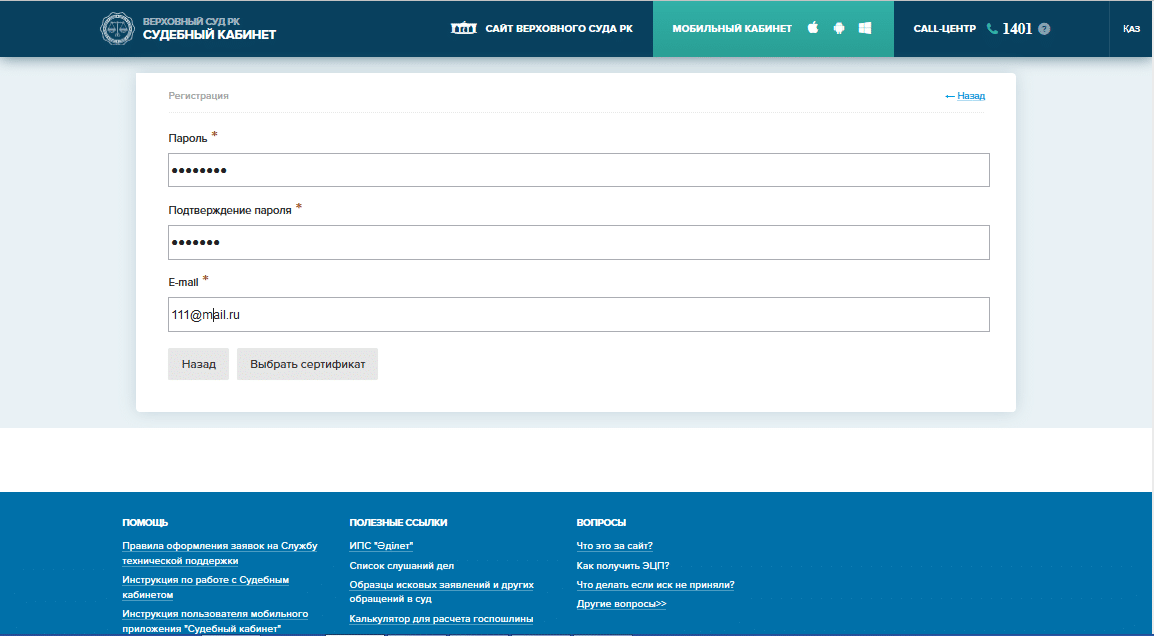
Task: Focus the Пароль input field
Action: 578,170
